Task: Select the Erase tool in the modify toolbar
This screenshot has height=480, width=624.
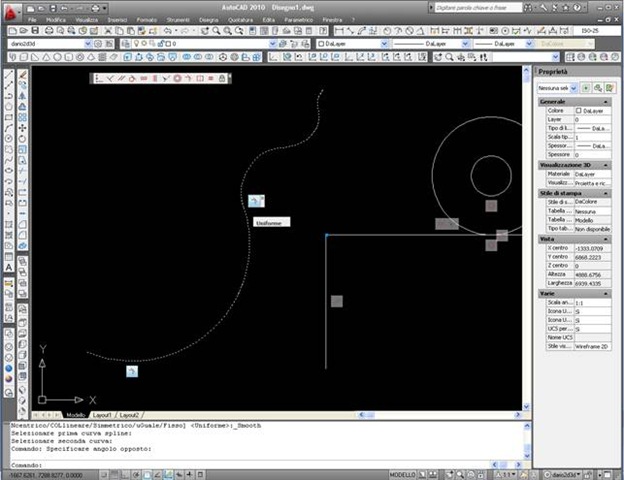Action: tap(23, 74)
